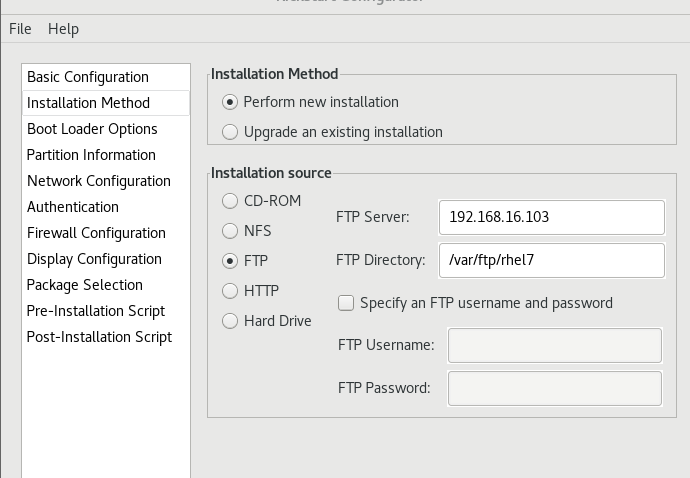Show Display Configuration settings

click(x=94, y=259)
